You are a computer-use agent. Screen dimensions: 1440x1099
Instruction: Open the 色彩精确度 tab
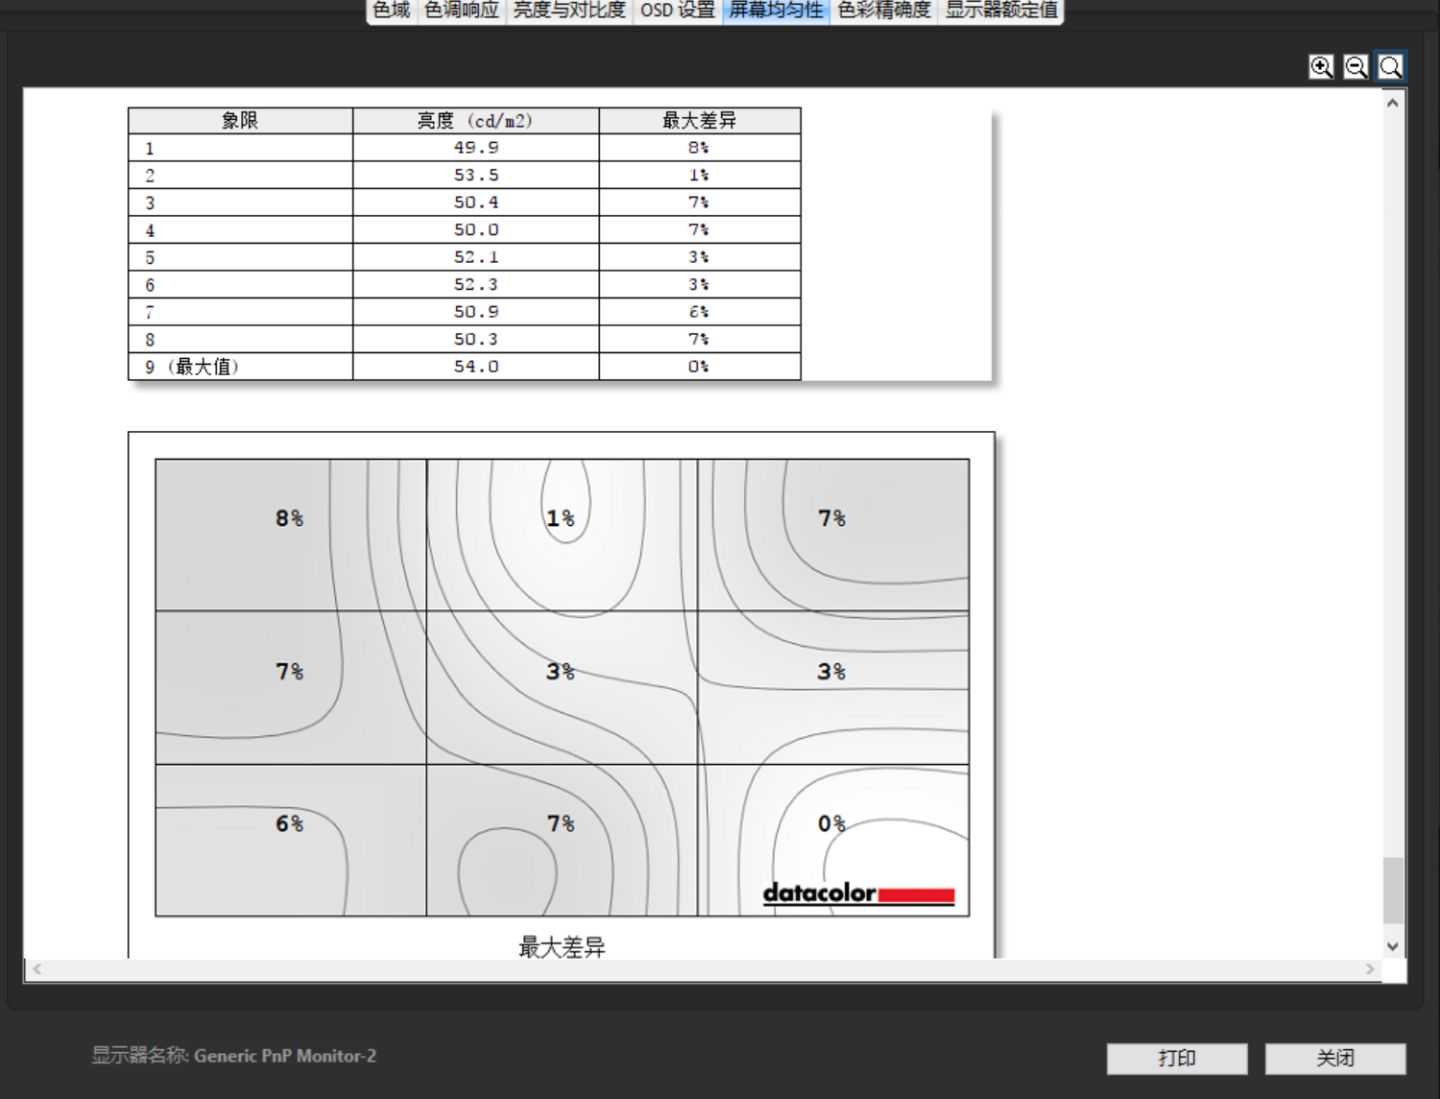coord(884,11)
